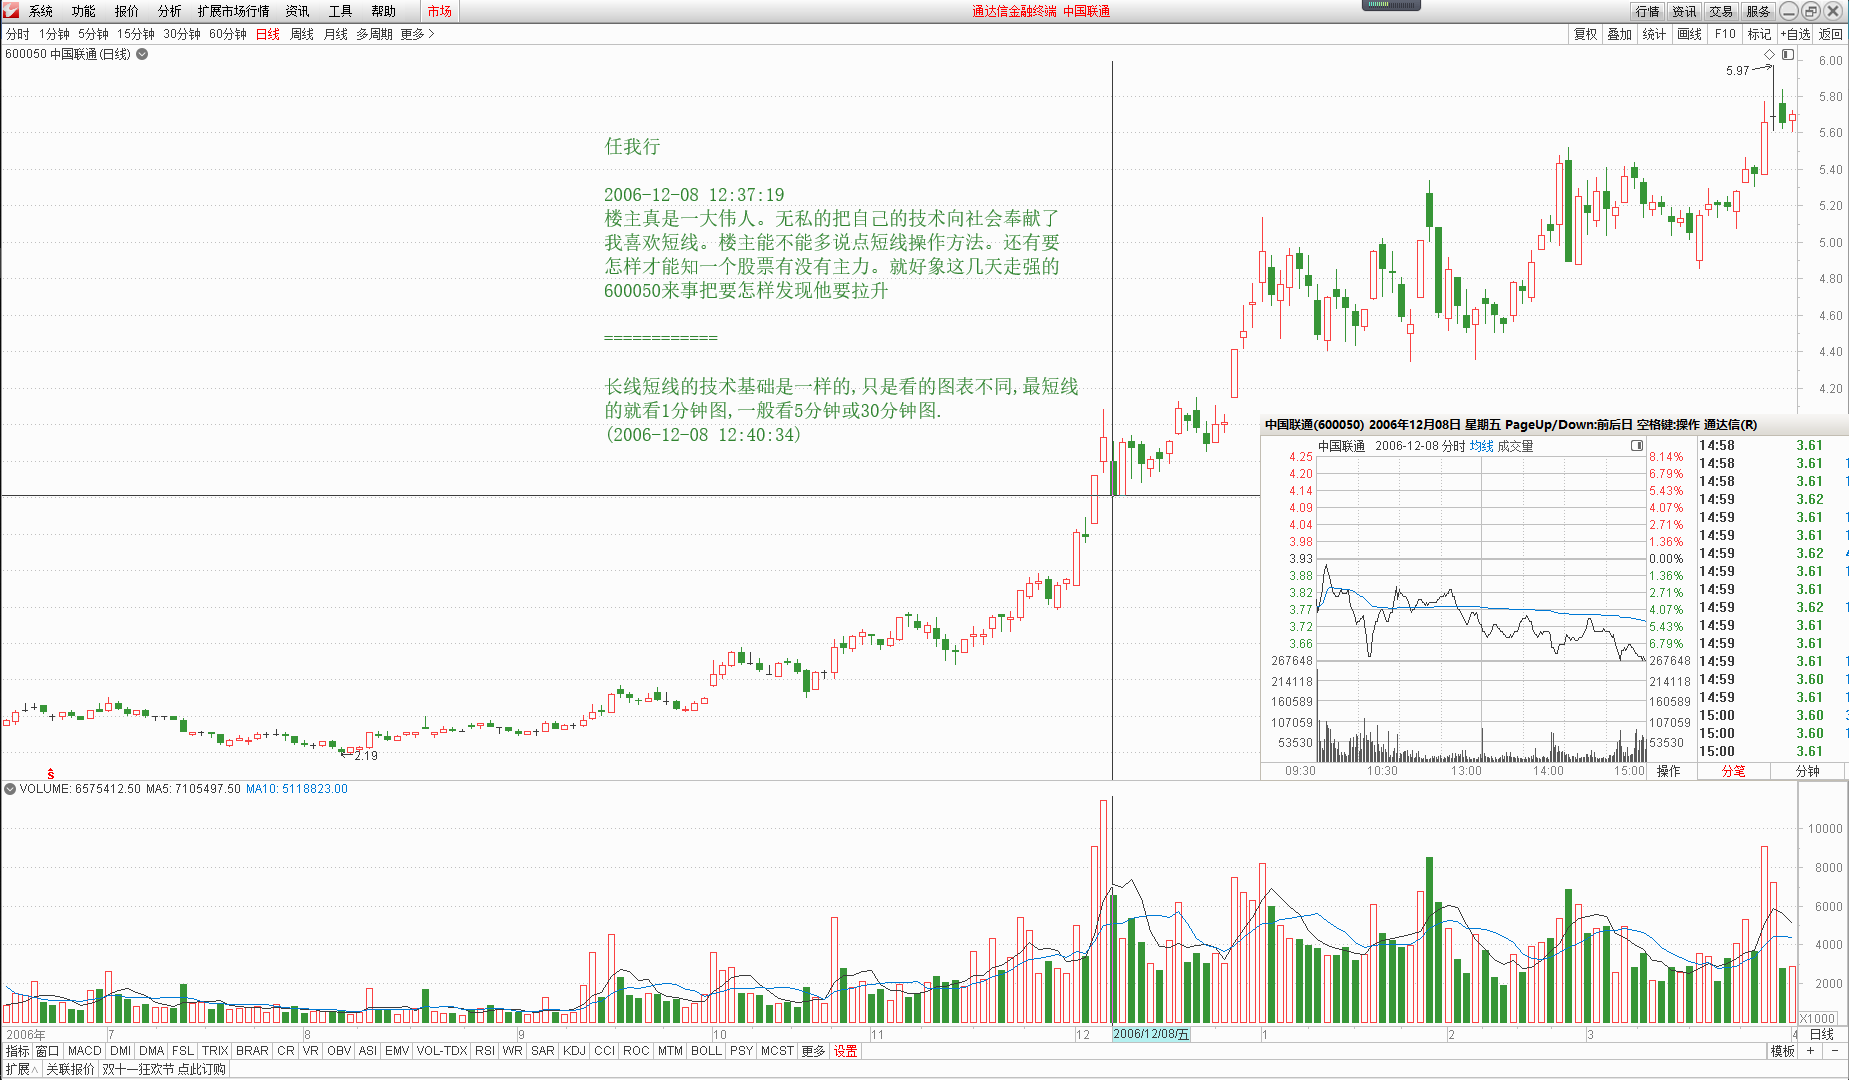This screenshot has height=1080, width=1849.
Task: Open the 工具 menu
Action: [341, 11]
